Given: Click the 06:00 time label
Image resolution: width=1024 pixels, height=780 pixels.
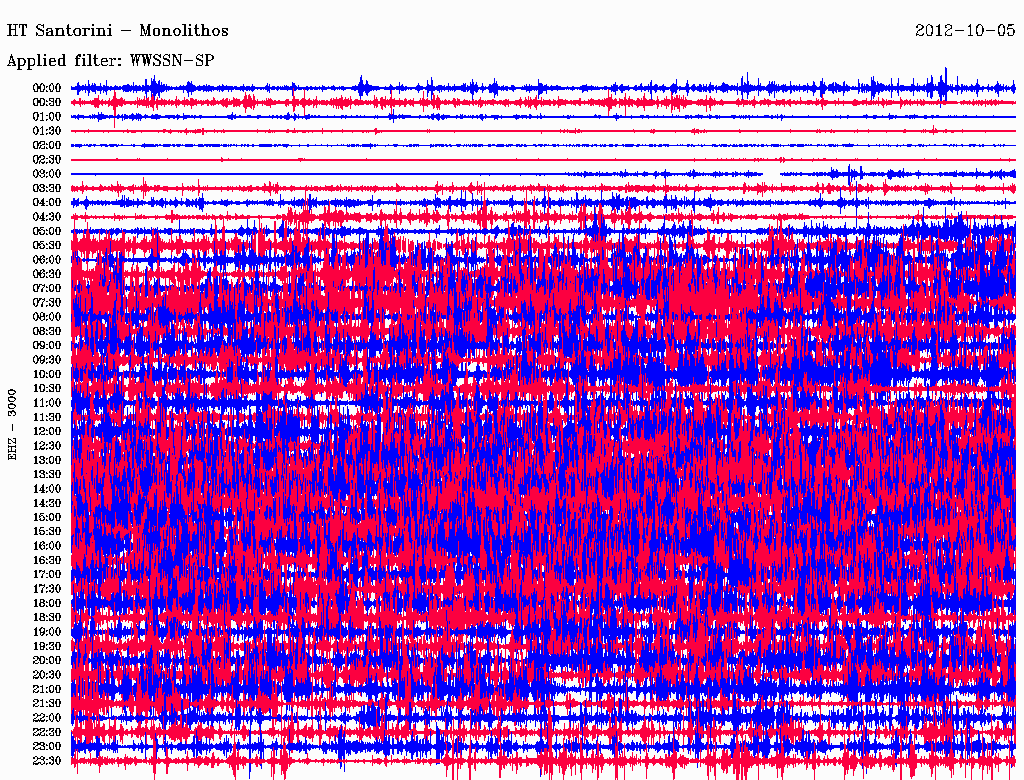Looking at the screenshot, I should (x=47, y=260).
